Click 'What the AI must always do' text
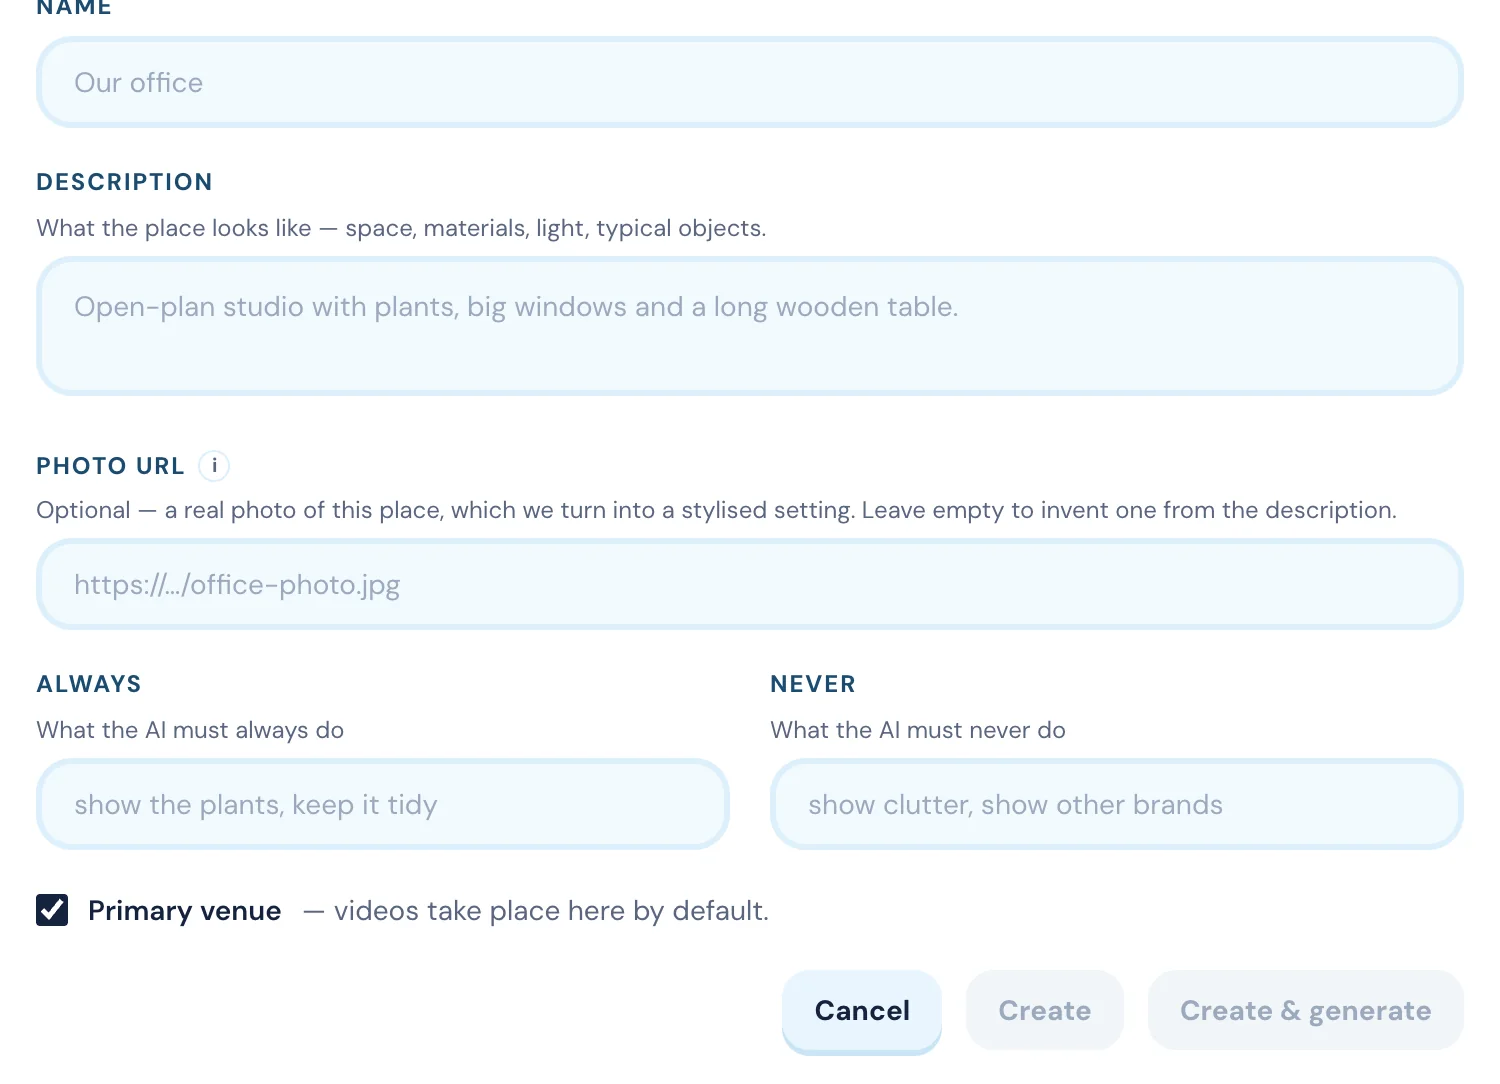The image size is (1500, 1084). (x=190, y=730)
